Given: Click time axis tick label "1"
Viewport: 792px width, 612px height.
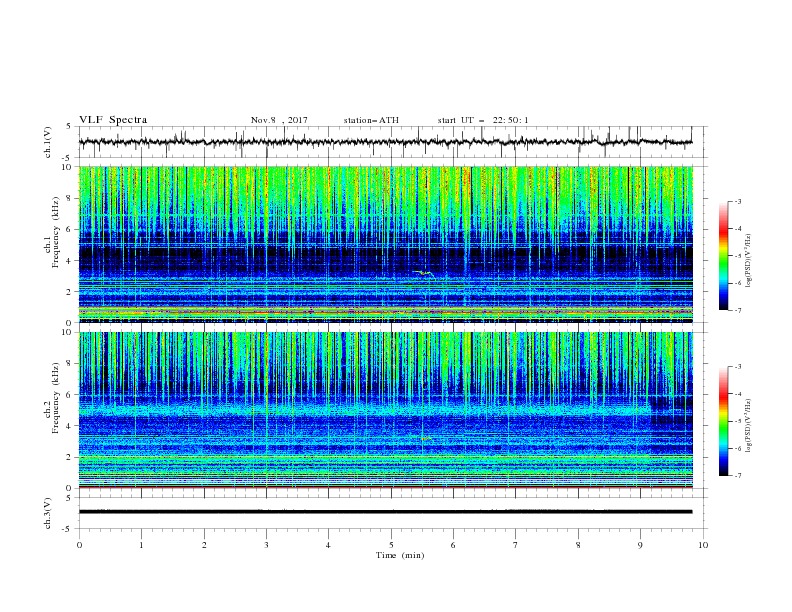Looking at the screenshot, I should tap(141, 545).
